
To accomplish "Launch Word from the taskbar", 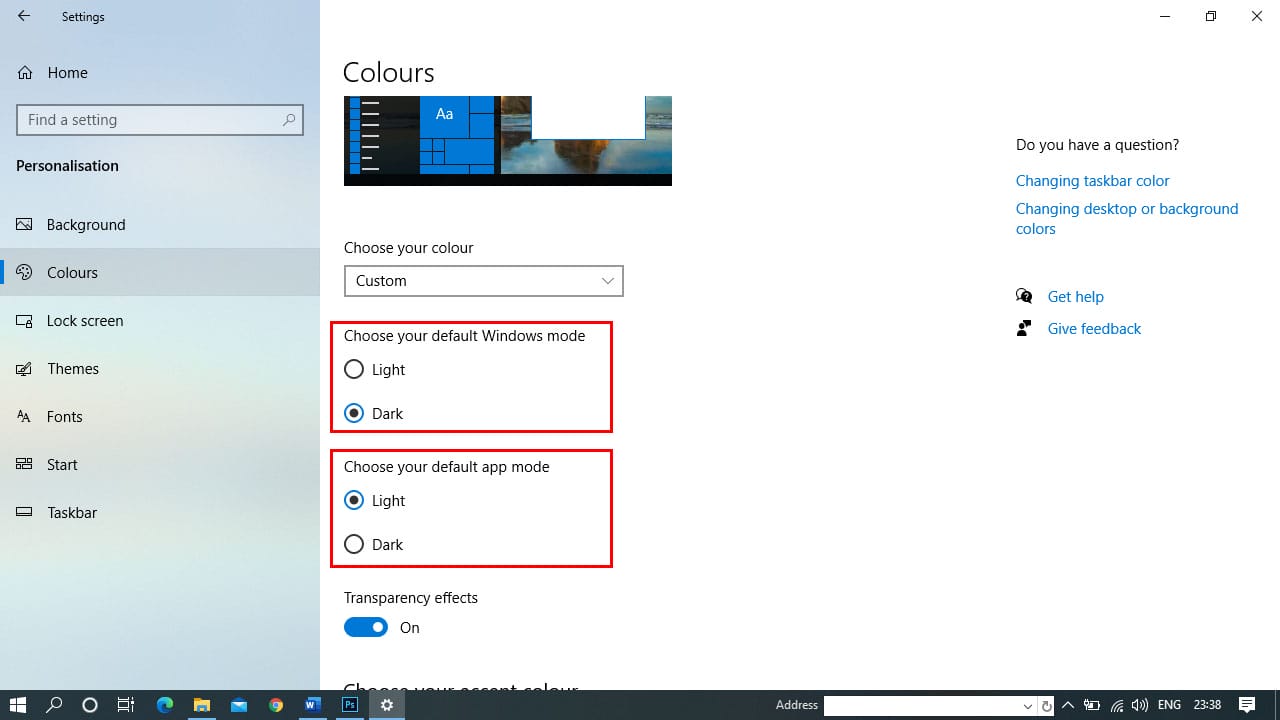I will pos(312,705).
